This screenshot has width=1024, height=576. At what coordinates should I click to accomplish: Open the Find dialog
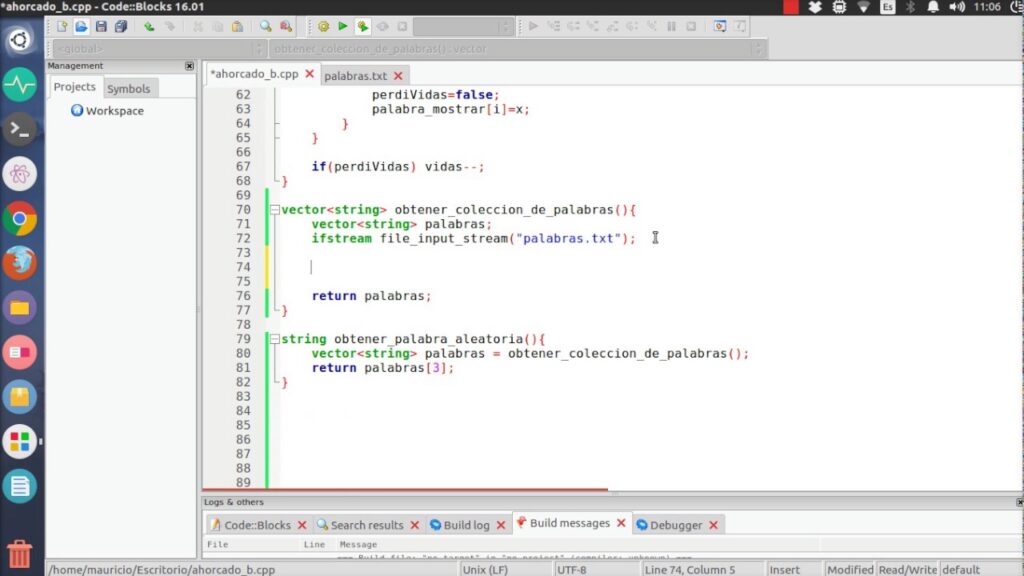click(263, 28)
